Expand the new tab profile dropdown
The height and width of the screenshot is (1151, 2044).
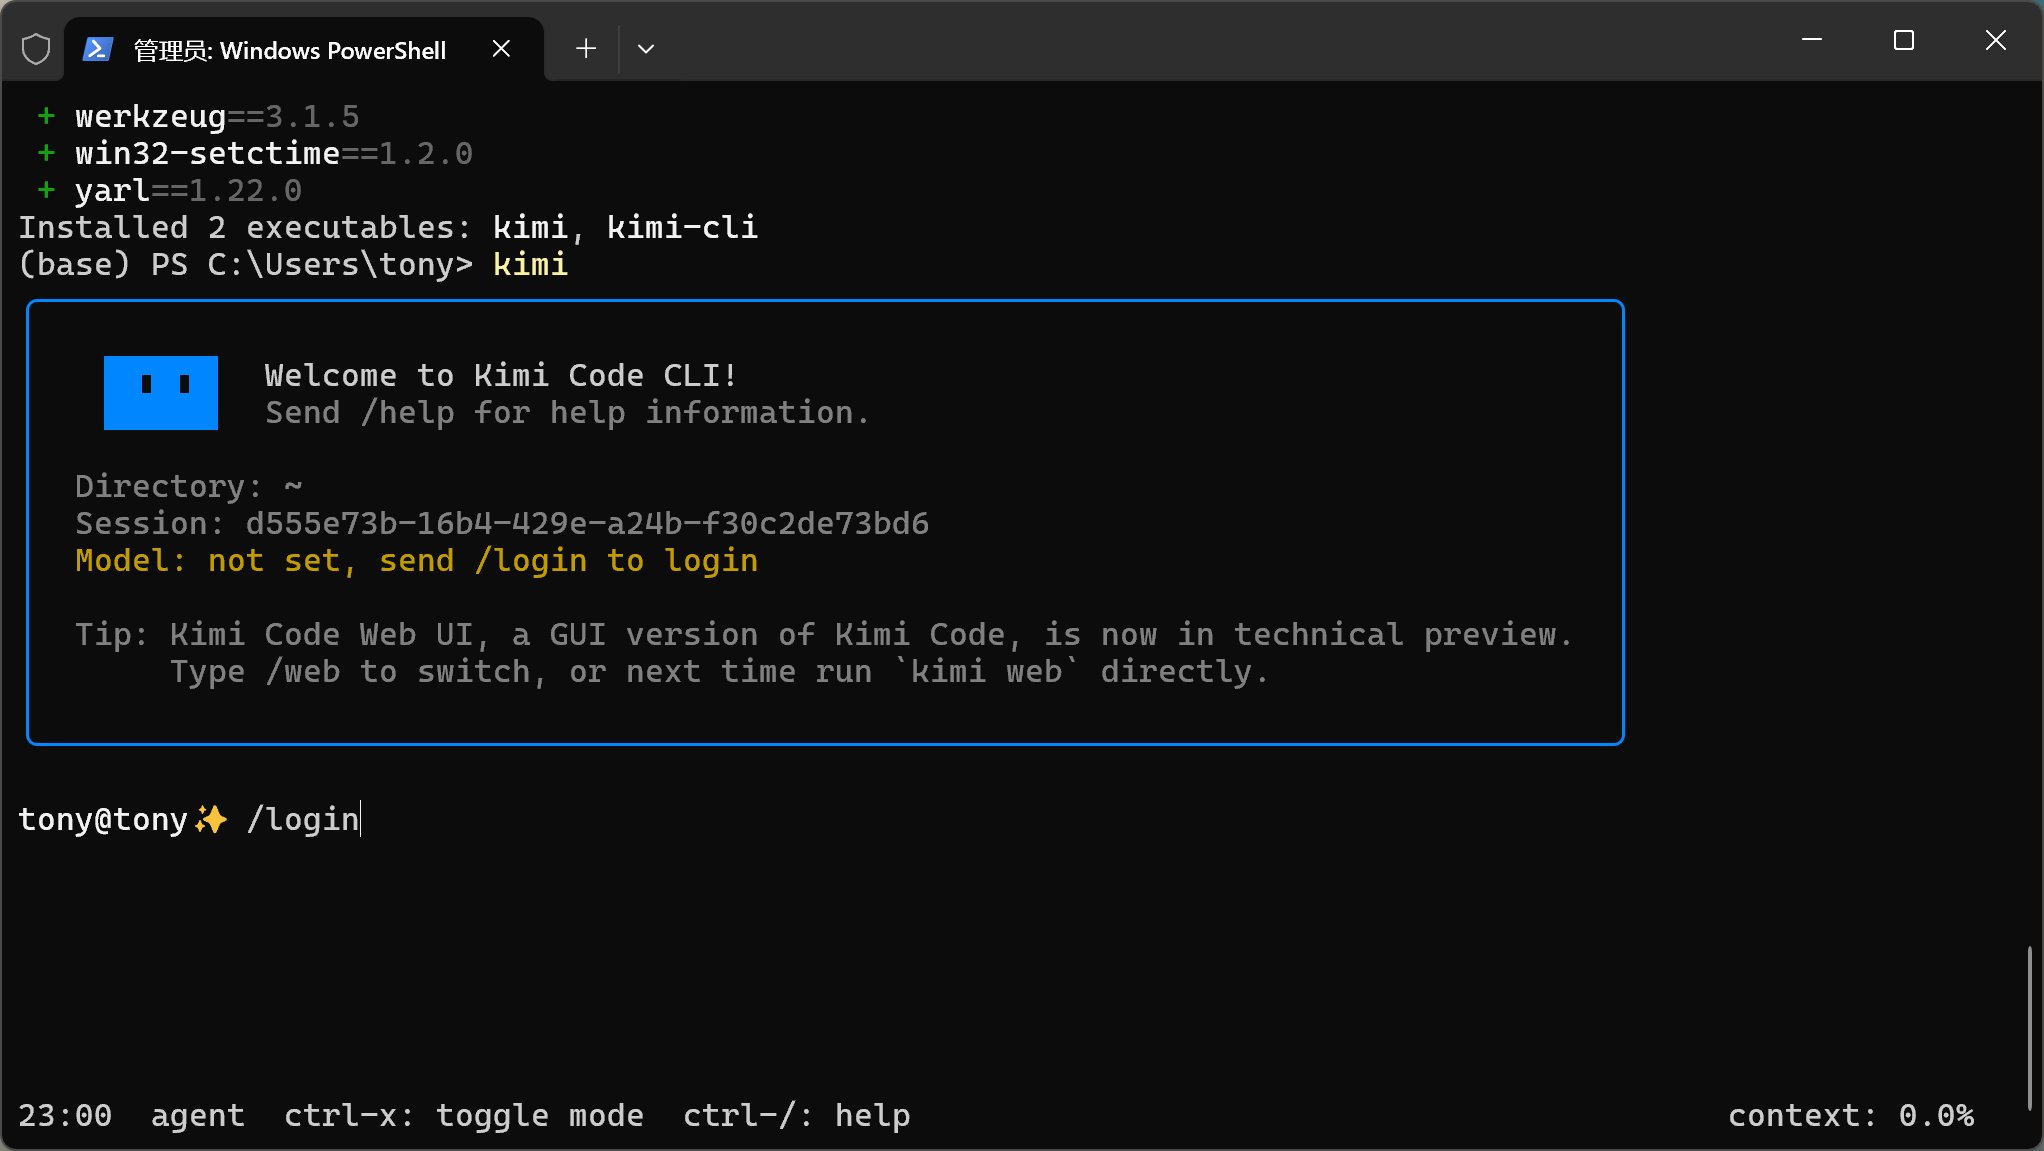click(x=646, y=49)
